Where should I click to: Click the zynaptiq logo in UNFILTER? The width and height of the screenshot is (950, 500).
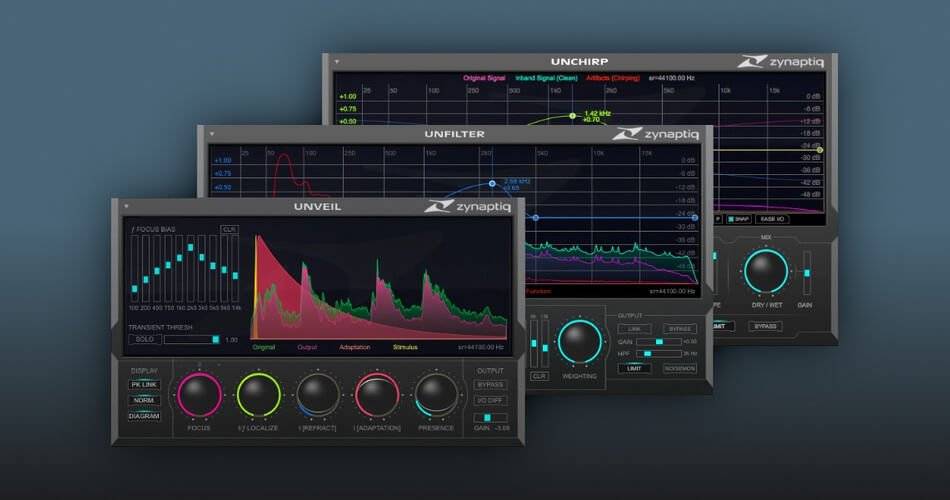point(655,134)
